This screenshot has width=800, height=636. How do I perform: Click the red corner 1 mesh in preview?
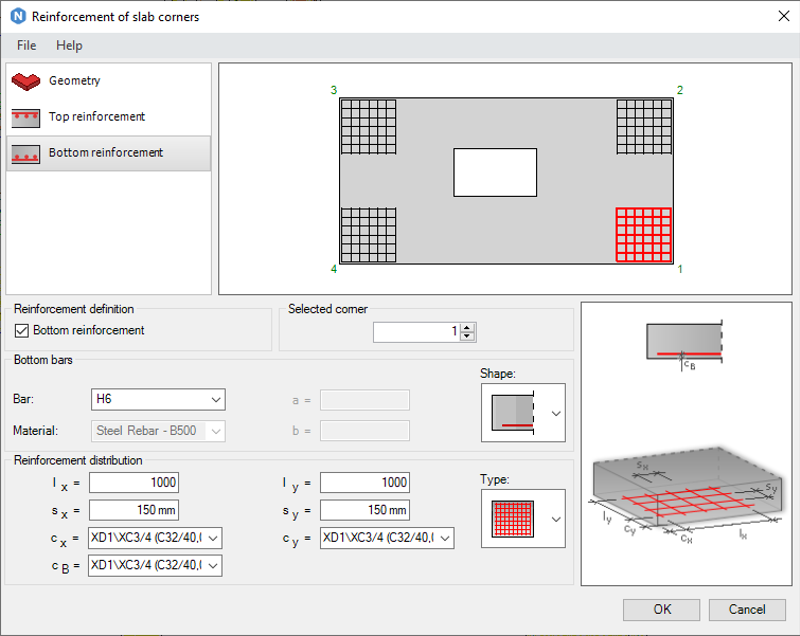coord(644,235)
